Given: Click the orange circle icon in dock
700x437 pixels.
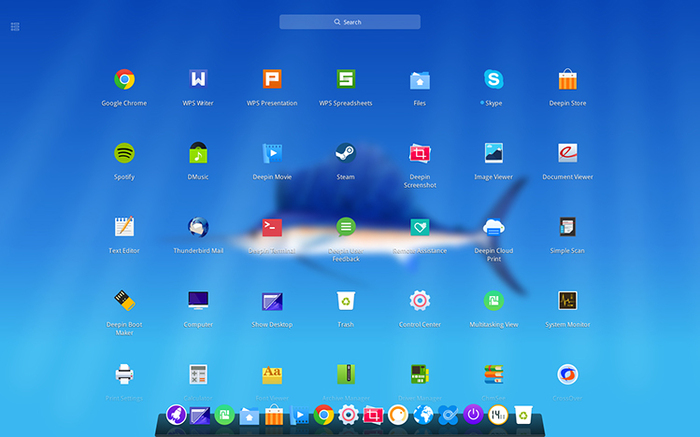Looking at the screenshot, I should pyautogui.click(x=398, y=415).
